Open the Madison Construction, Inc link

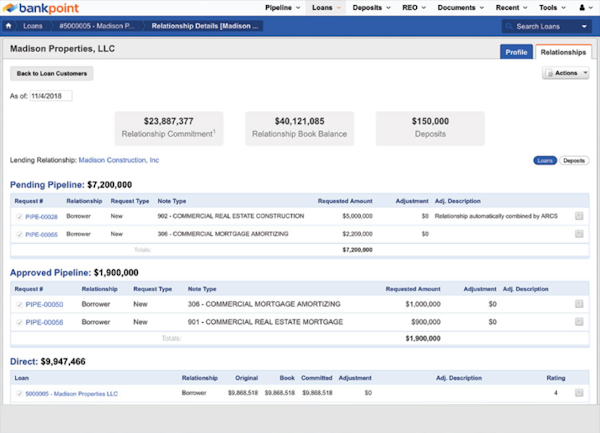pyautogui.click(x=119, y=160)
